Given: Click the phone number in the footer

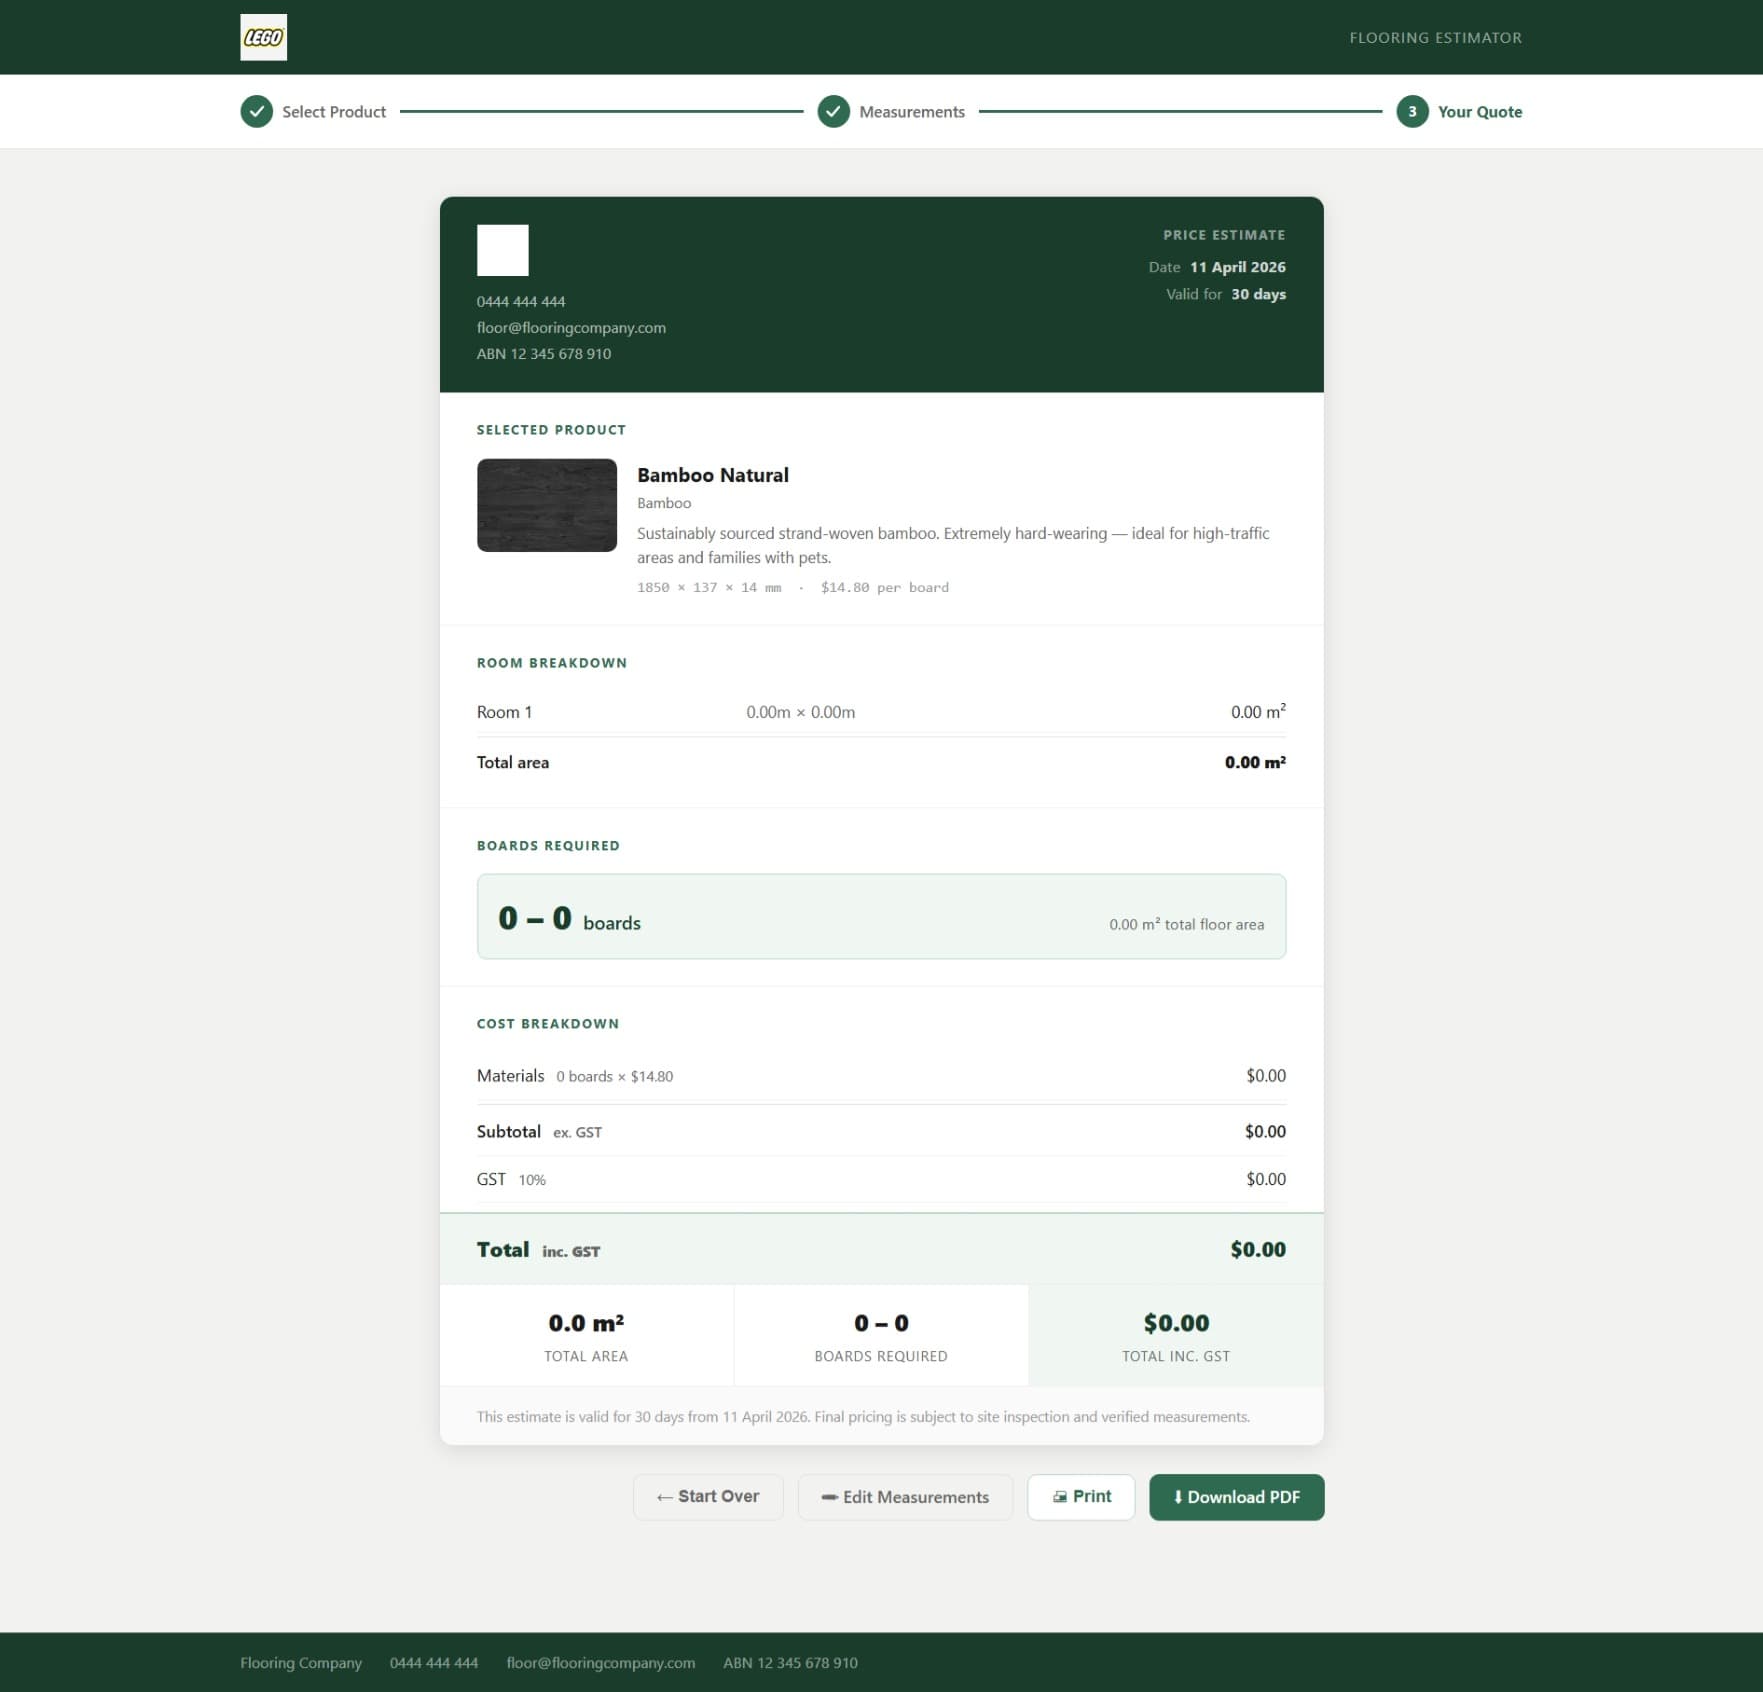Looking at the screenshot, I should [434, 1663].
